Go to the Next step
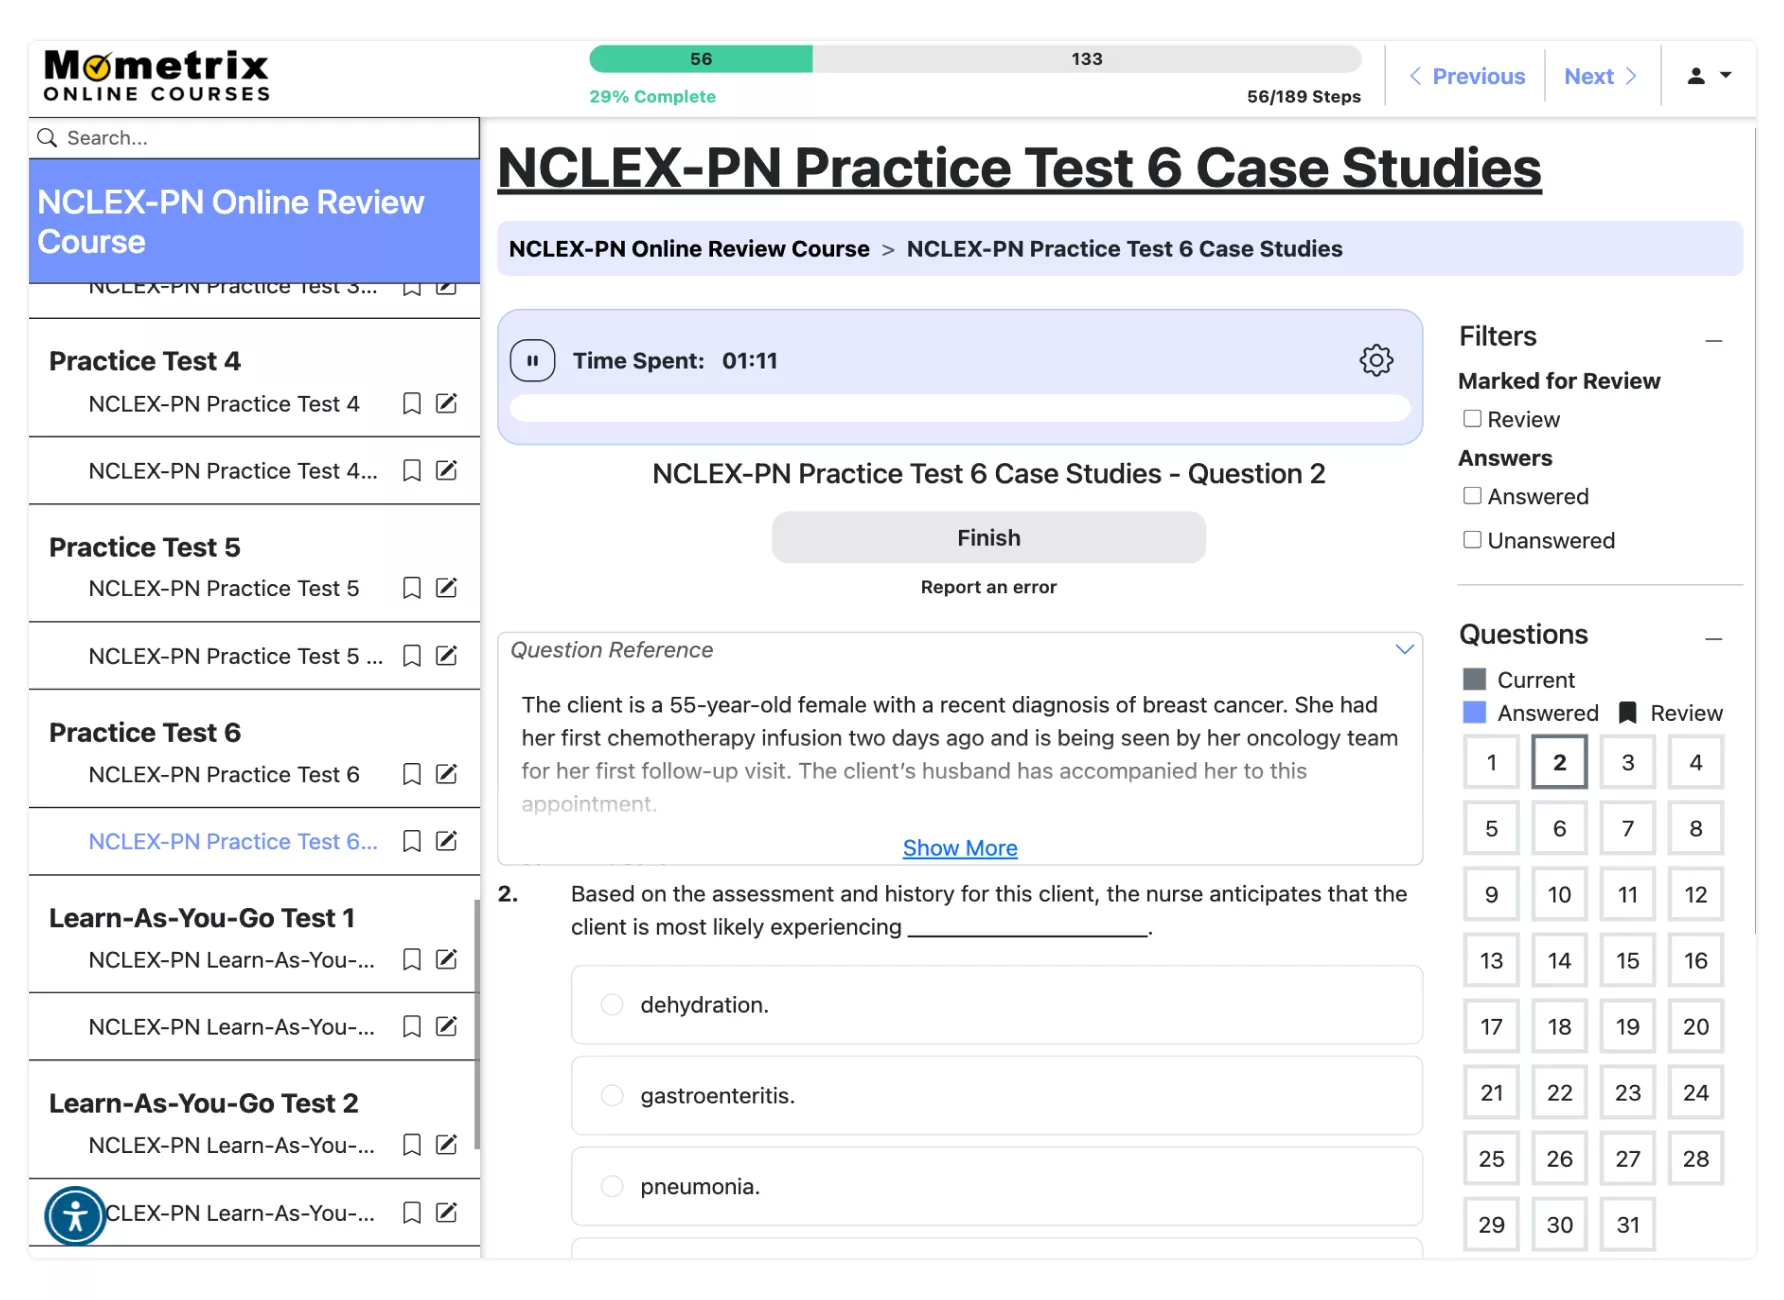This screenshot has width=1784, height=1300. (1600, 76)
